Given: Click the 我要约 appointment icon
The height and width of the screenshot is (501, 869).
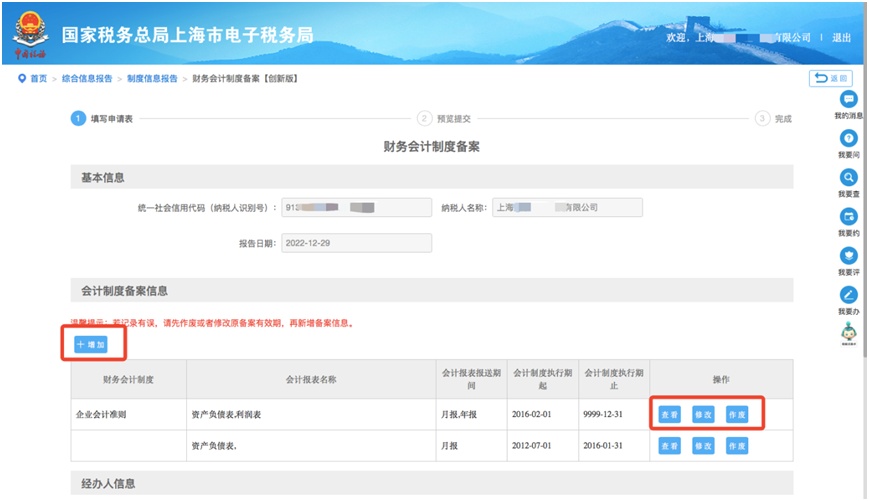Looking at the screenshot, I should [x=848, y=217].
